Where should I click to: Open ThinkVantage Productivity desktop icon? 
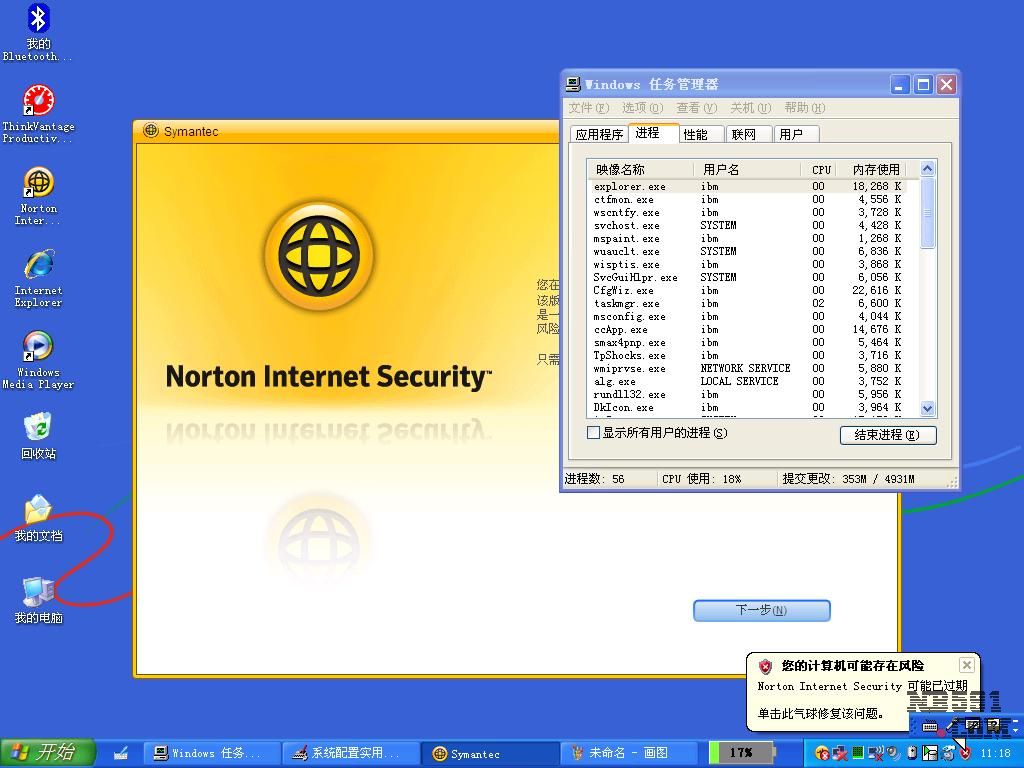pos(38,101)
